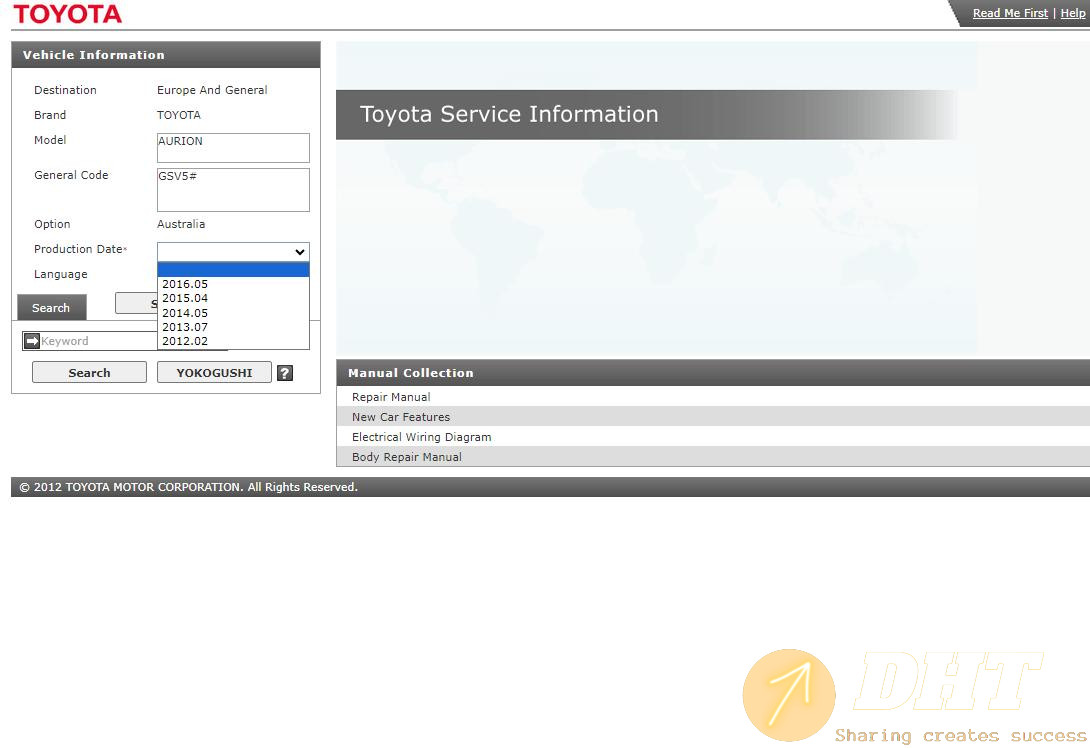
Task: Click the Production Date label
Action: (79, 249)
